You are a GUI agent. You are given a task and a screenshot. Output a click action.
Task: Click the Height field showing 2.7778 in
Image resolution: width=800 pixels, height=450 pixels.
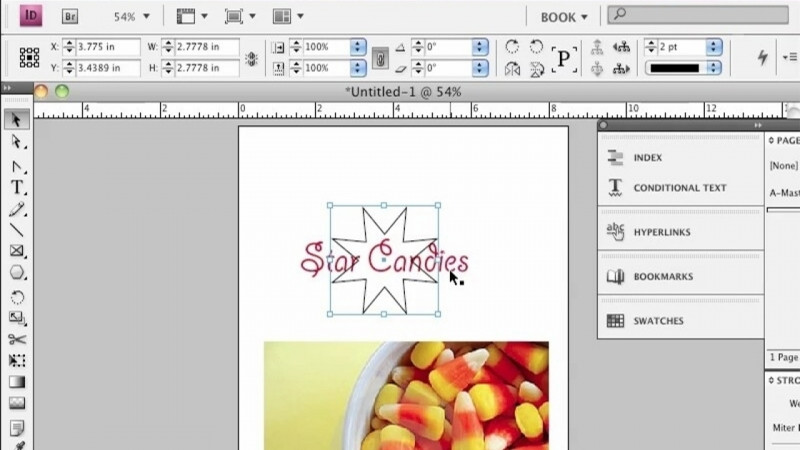click(207, 68)
